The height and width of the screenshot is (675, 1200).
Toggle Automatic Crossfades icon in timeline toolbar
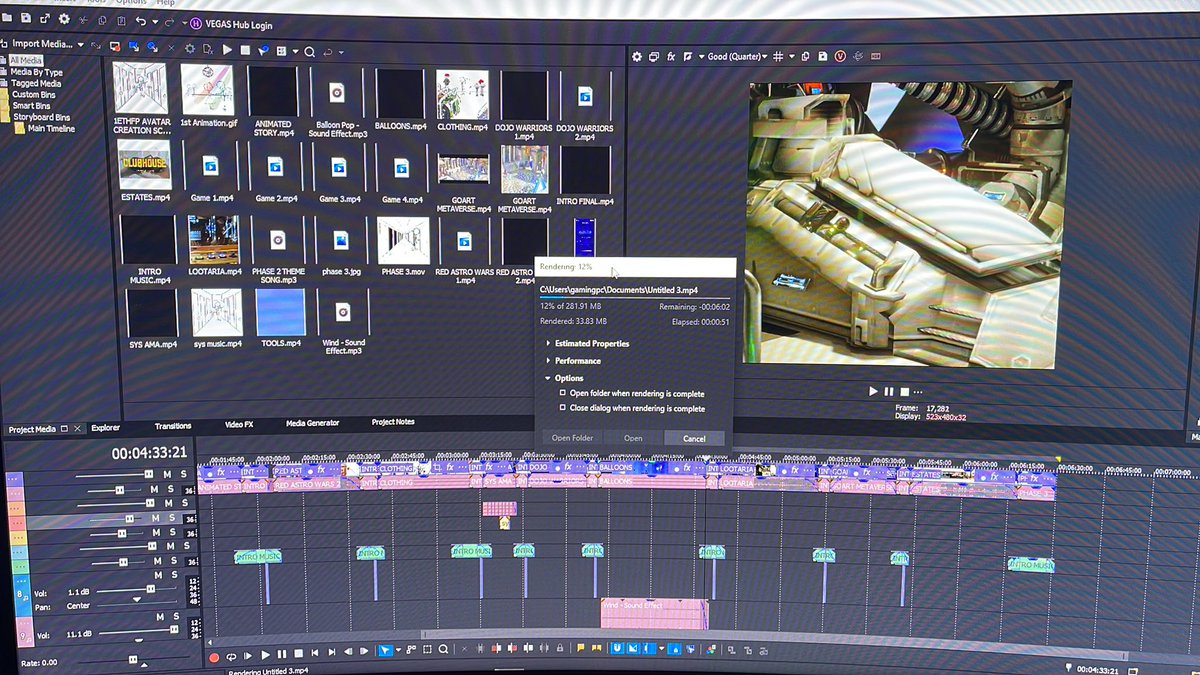[633, 647]
